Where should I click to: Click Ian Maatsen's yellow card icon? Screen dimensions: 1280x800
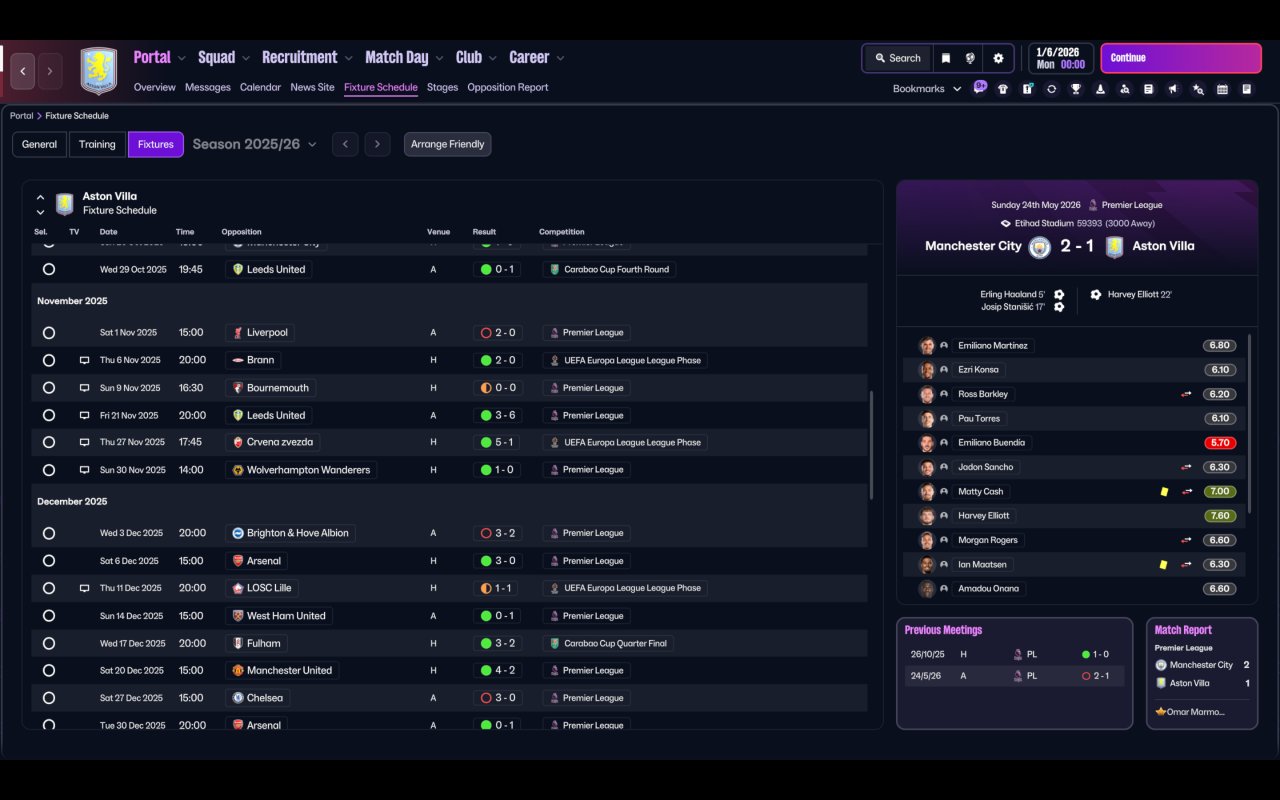point(1164,565)
